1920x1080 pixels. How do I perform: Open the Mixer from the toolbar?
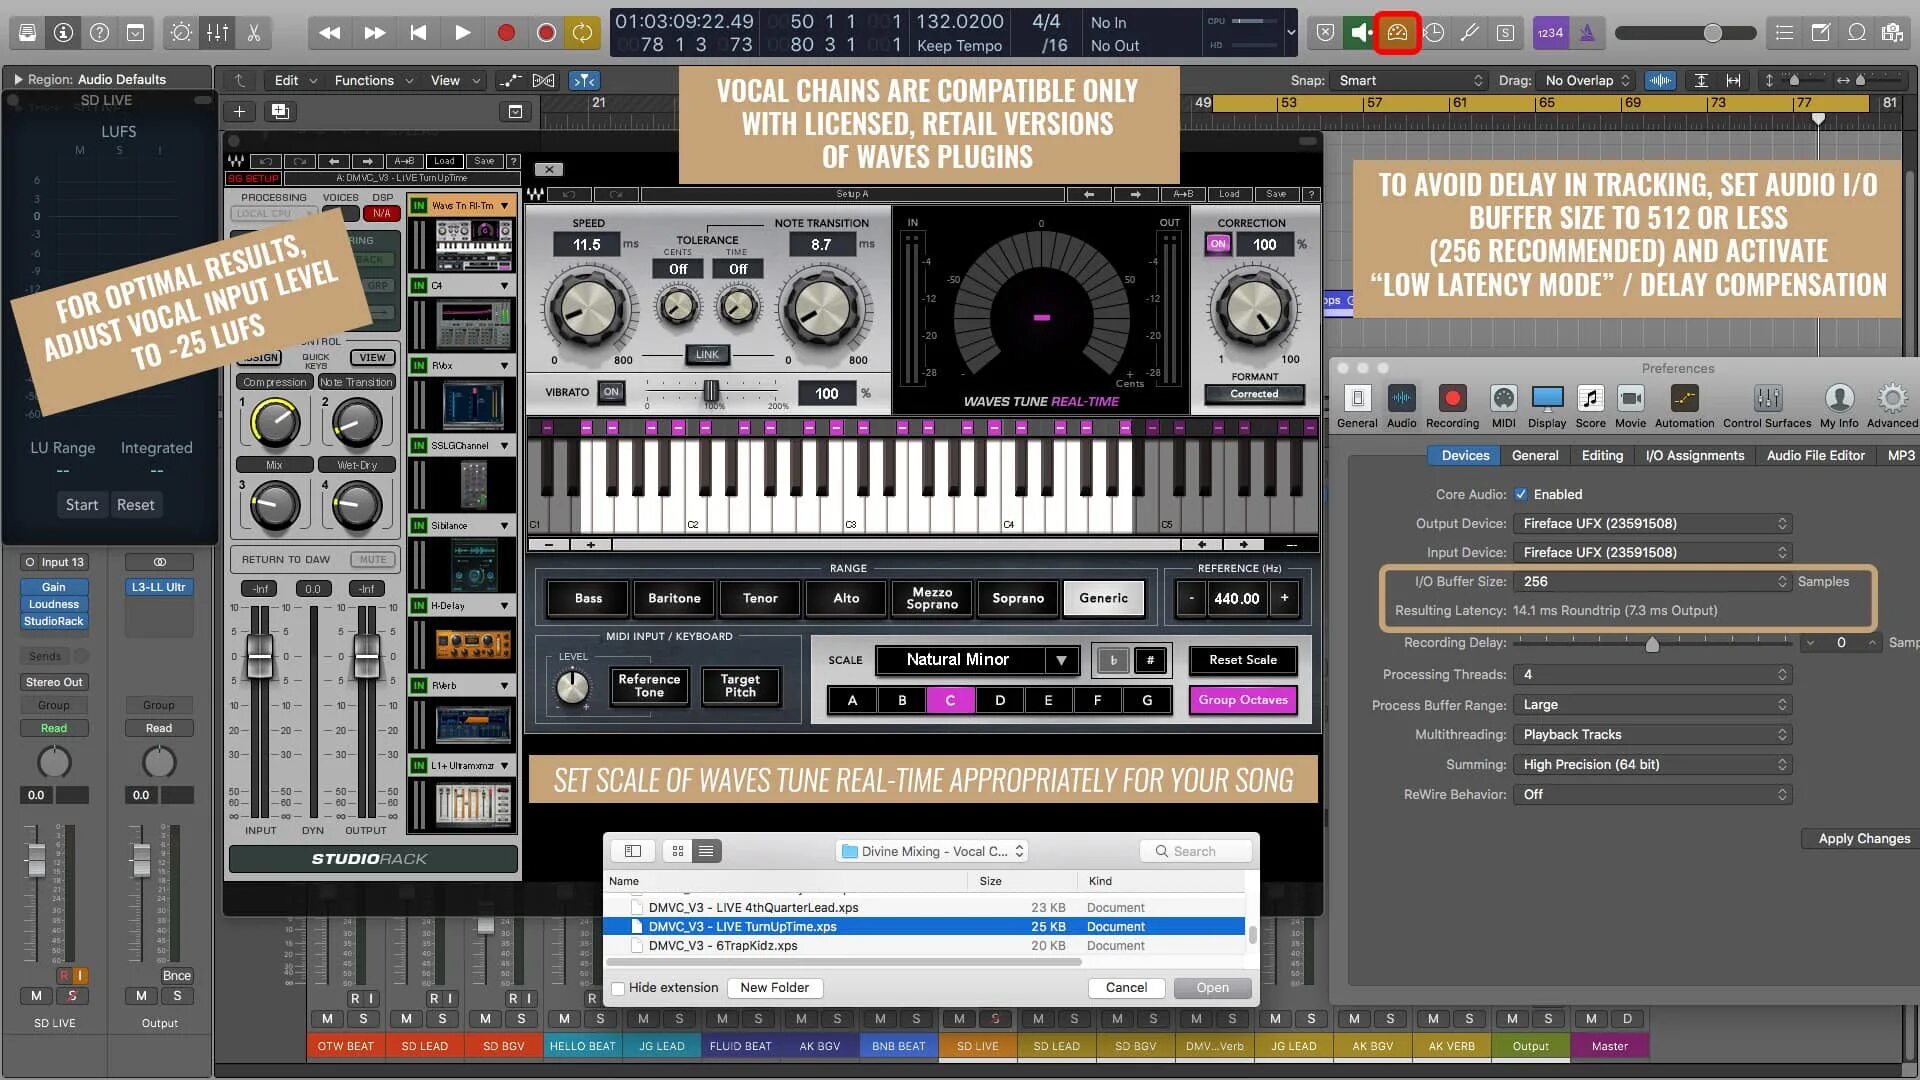pyautogui.click(x=217, y=33)
